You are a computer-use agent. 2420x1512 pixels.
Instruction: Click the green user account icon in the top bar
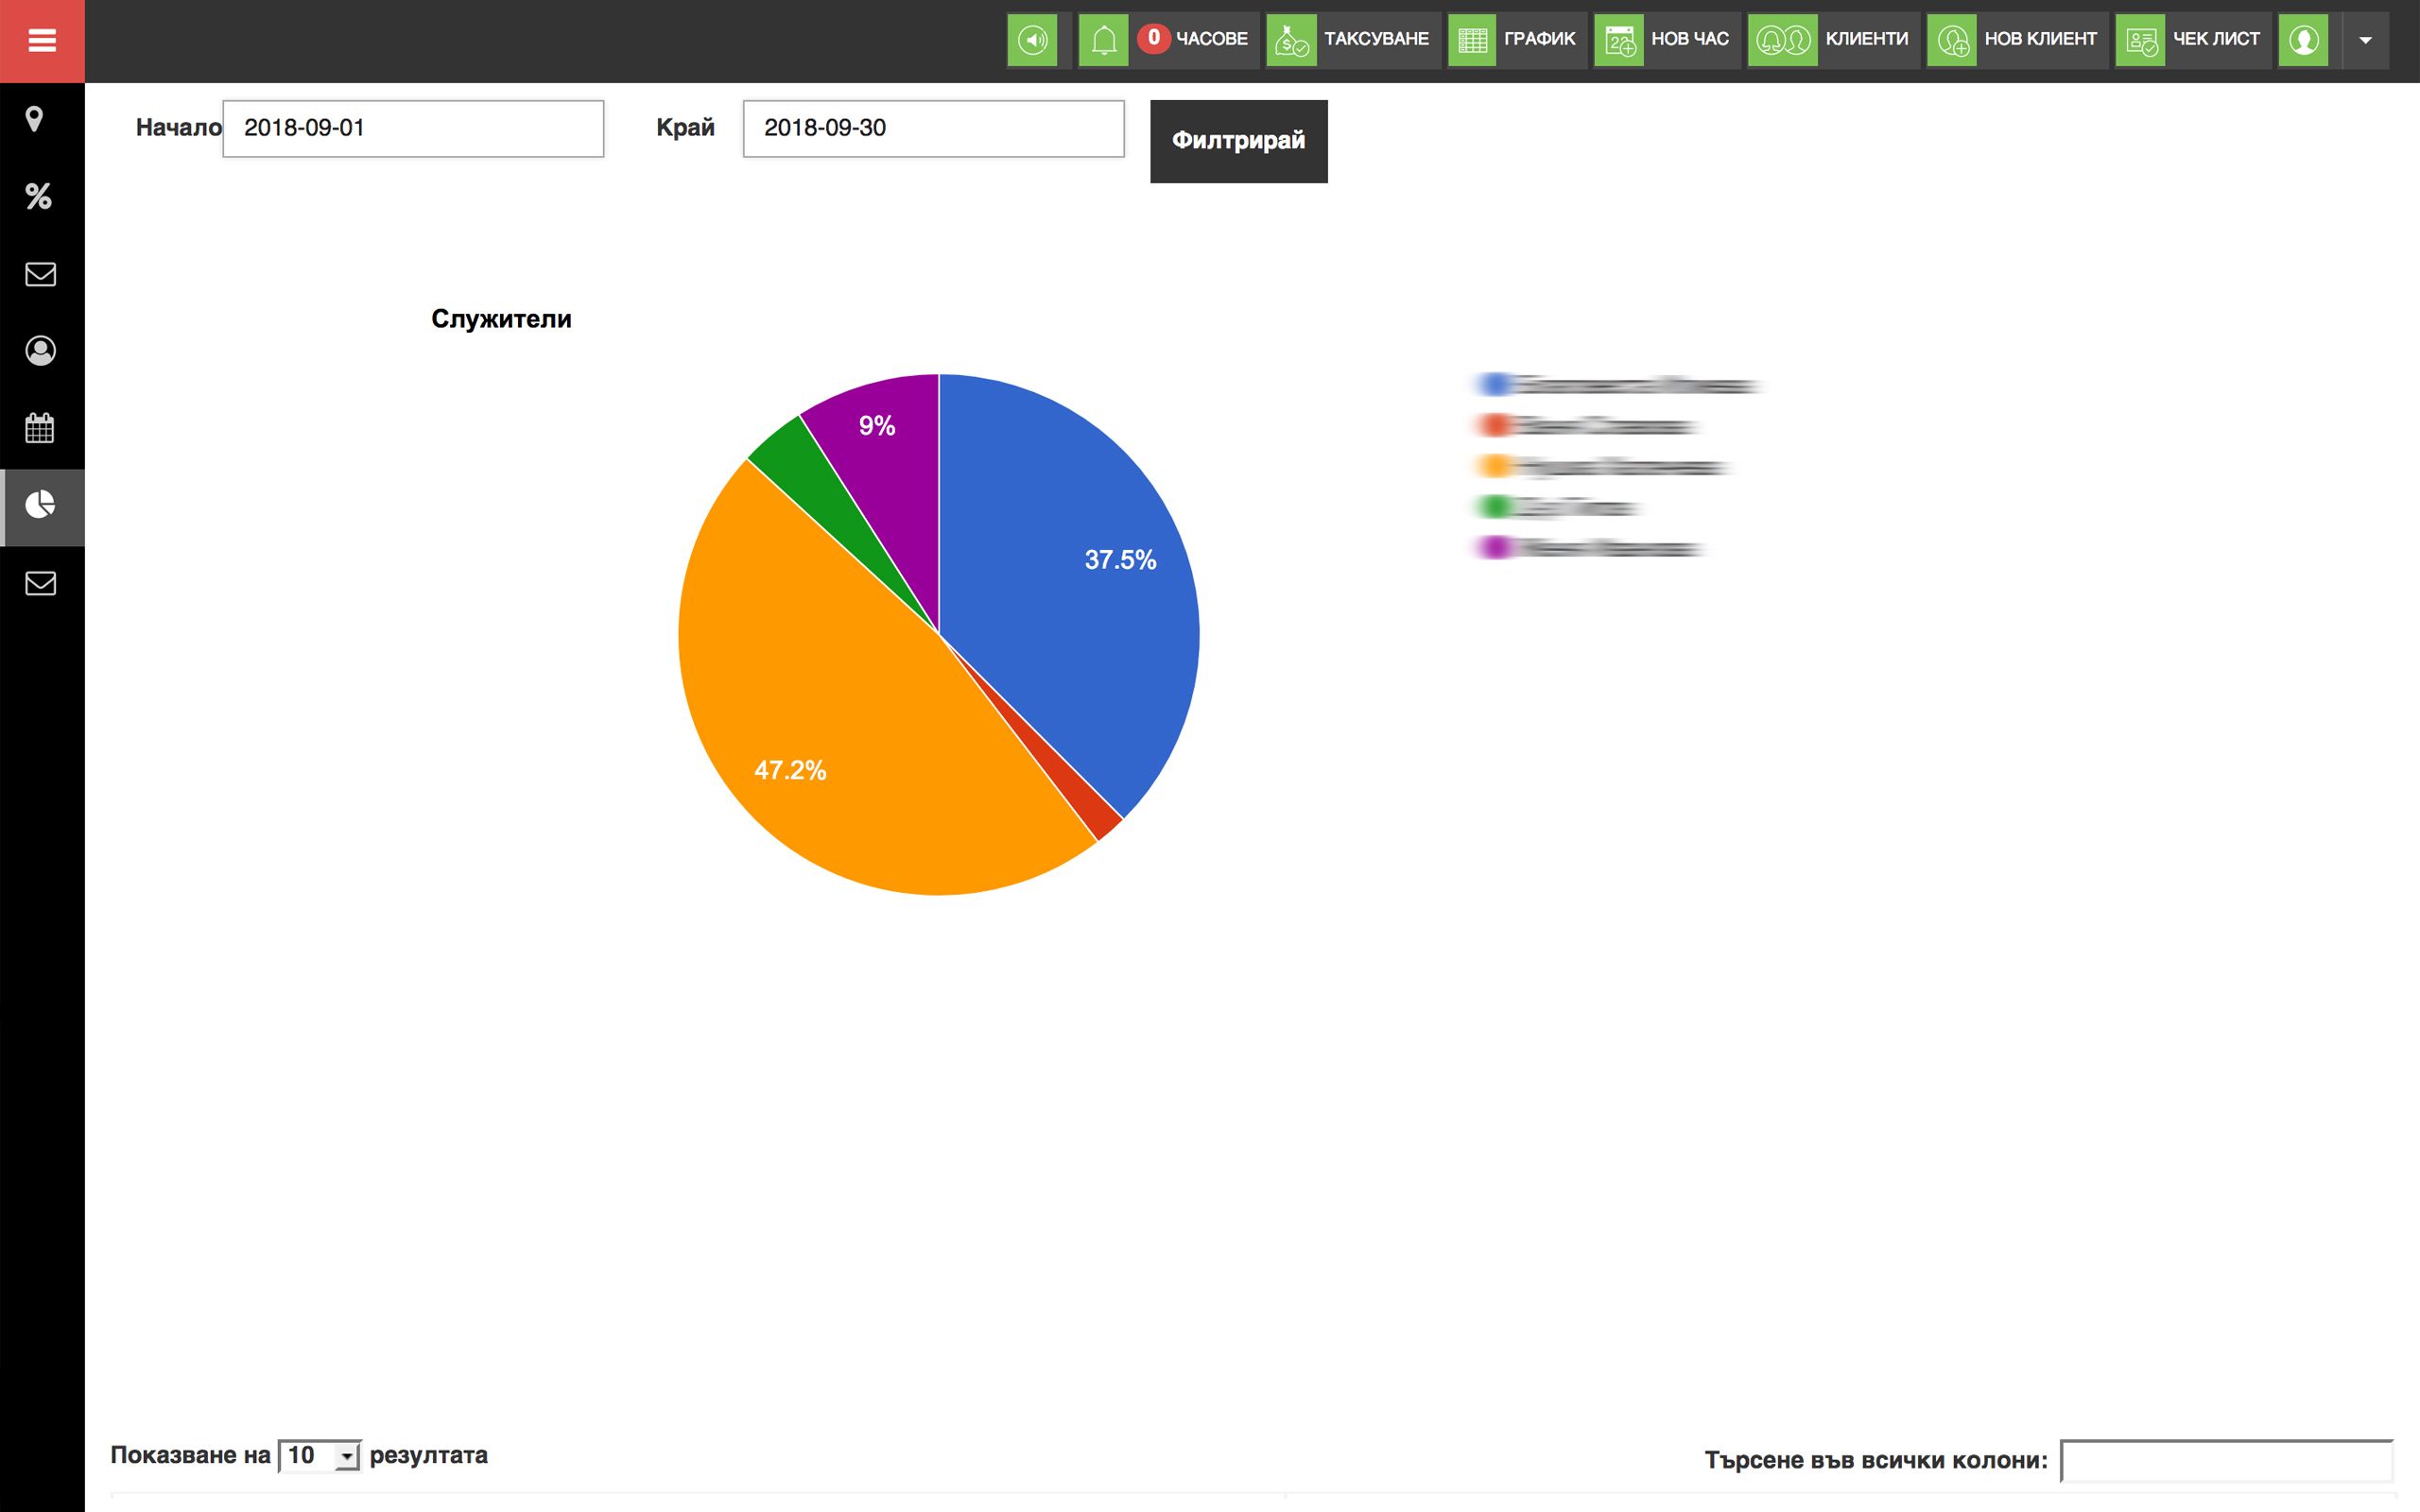click(x=2303, y=40)
